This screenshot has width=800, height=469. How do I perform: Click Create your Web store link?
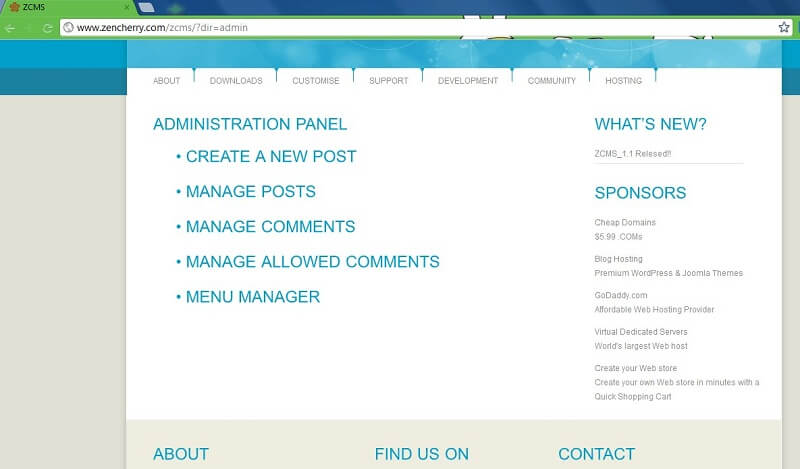(636, 368)
